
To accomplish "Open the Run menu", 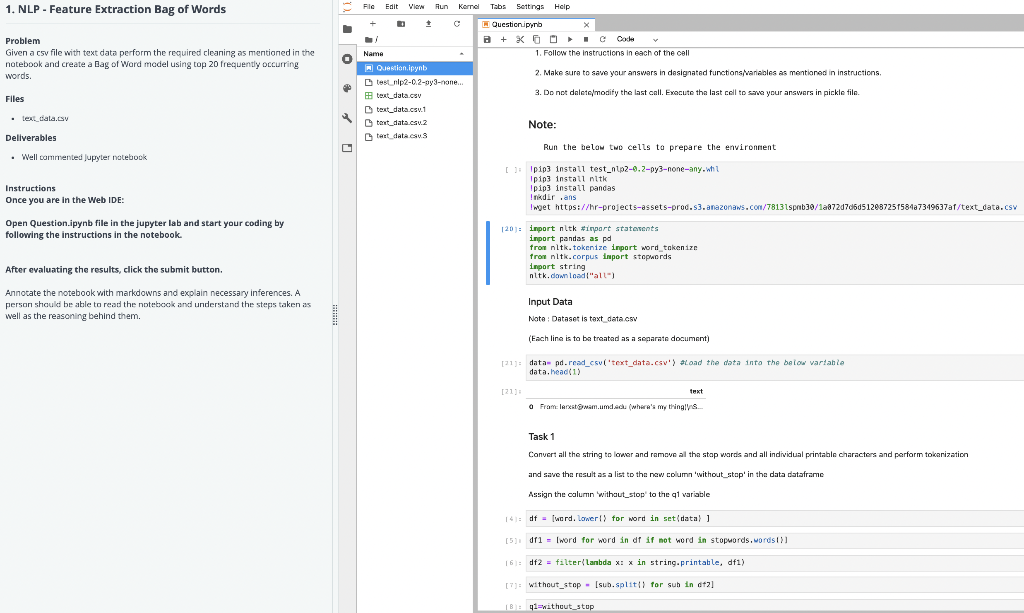I will (x=441, y=7).
